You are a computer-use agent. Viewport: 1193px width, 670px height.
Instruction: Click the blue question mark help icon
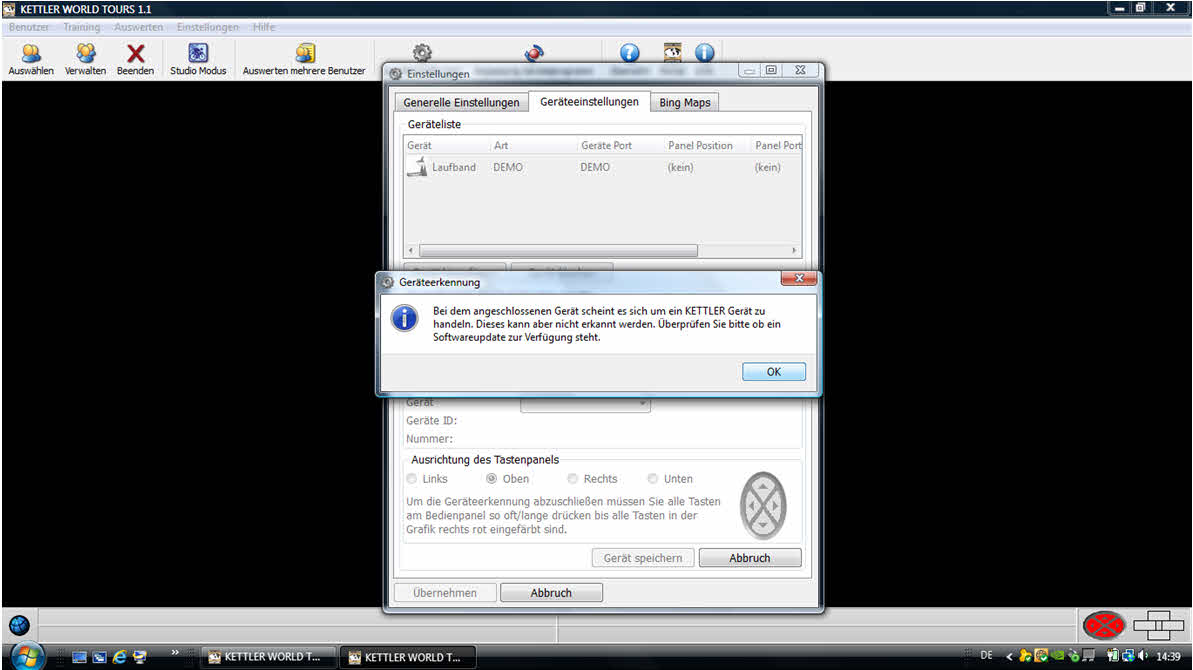[629, 52]
